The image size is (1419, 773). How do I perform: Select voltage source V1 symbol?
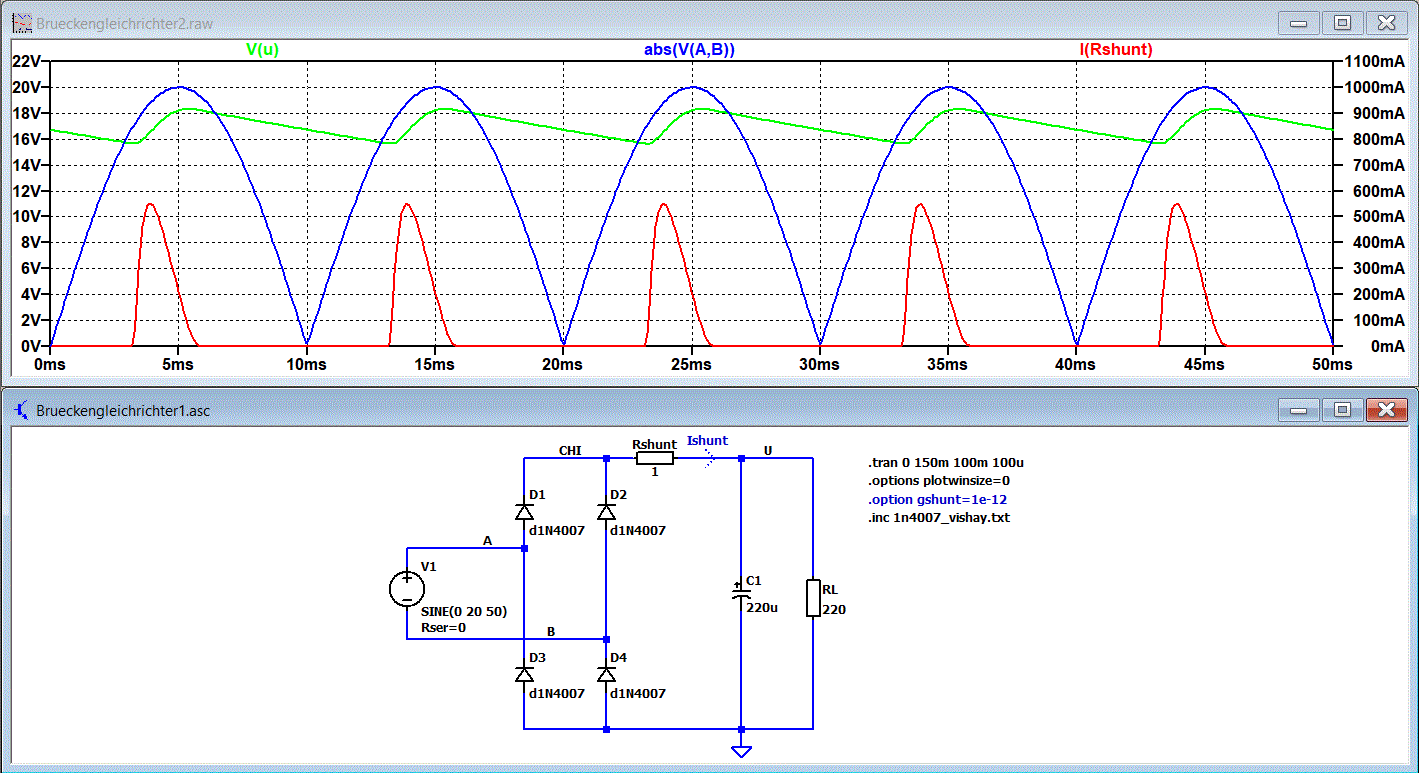407,588
